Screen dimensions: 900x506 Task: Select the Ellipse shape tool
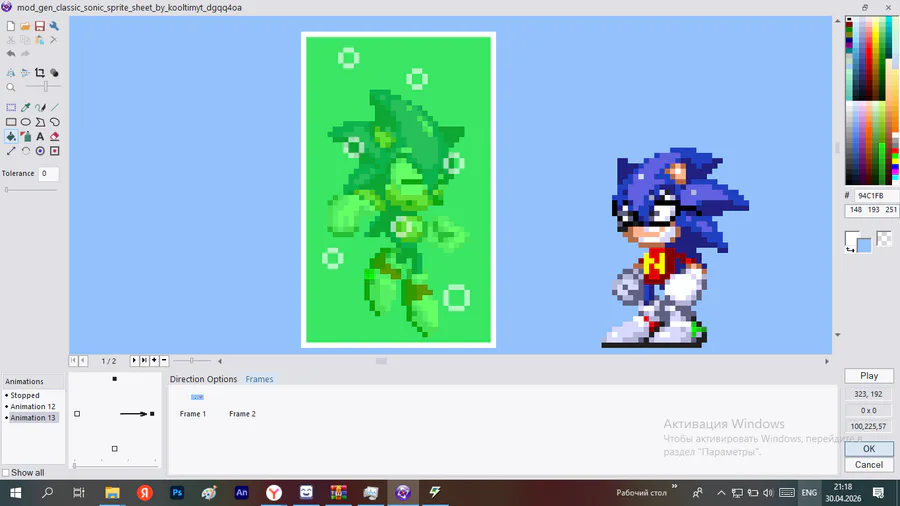coord(25,122)
